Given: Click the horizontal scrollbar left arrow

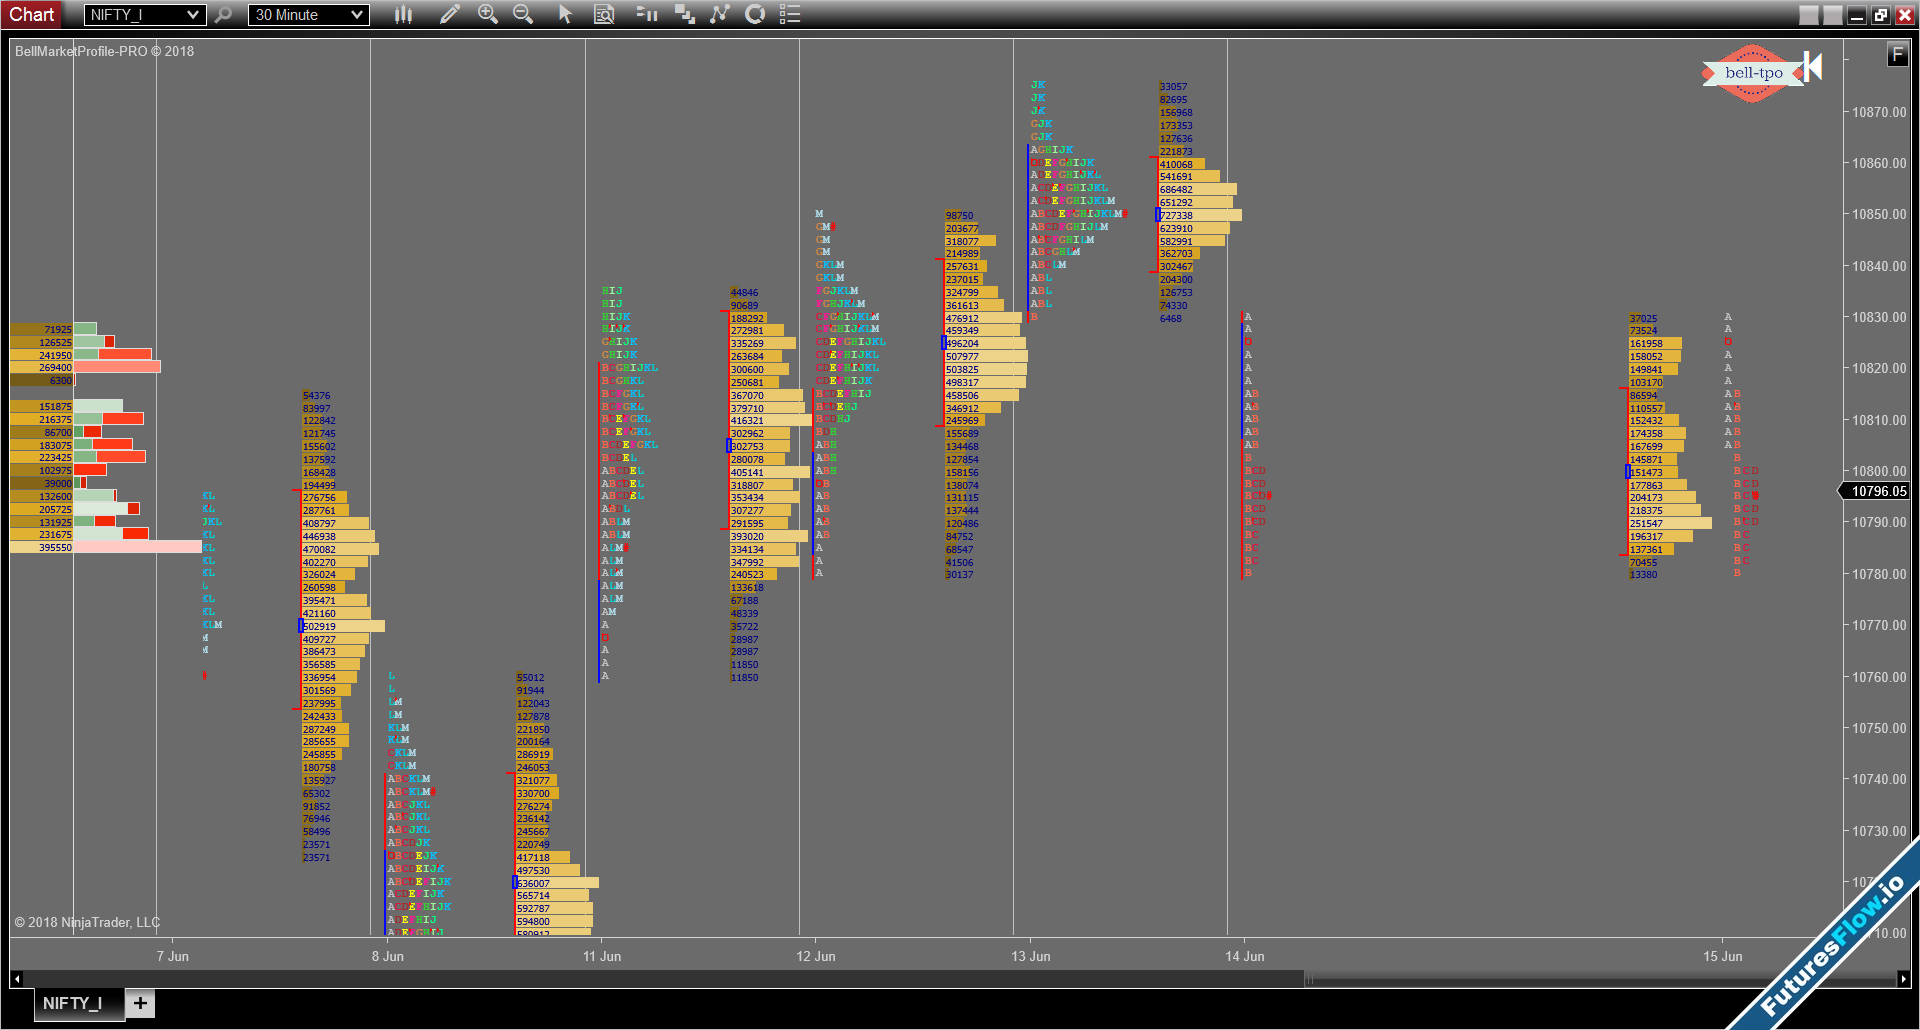Looking at the screenshot, I should pyautogui.click(x=16, y=979).
